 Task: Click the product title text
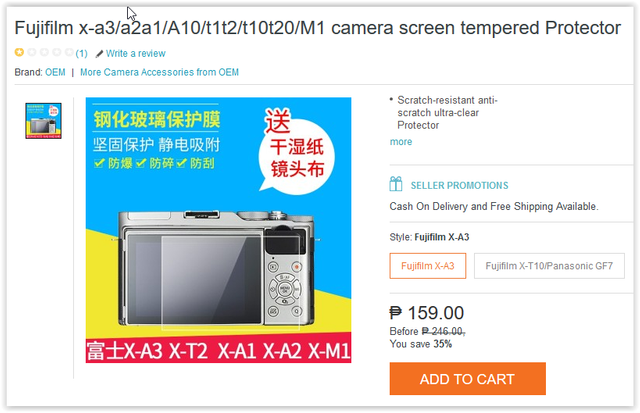click(318, 28)
